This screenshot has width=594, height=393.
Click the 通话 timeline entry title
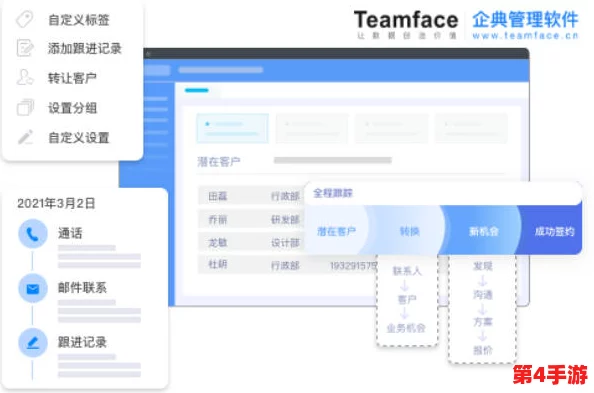tap(70, 233)
